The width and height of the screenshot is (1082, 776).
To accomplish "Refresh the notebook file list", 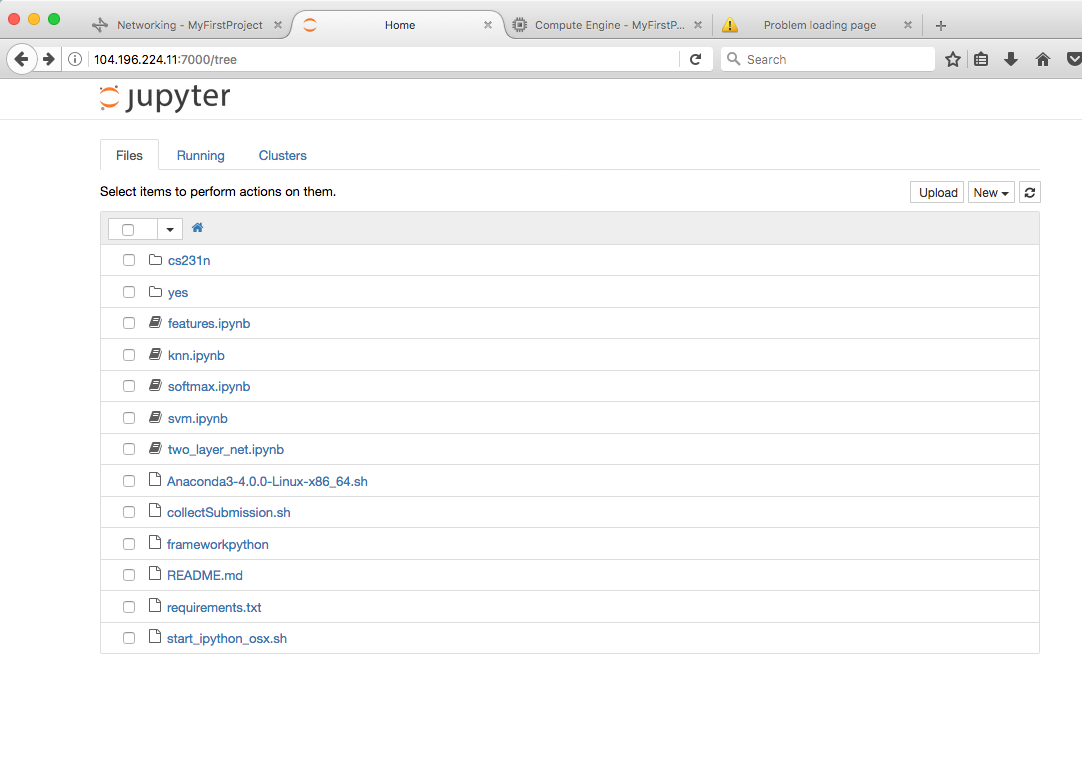I will tap(1029, 193).
